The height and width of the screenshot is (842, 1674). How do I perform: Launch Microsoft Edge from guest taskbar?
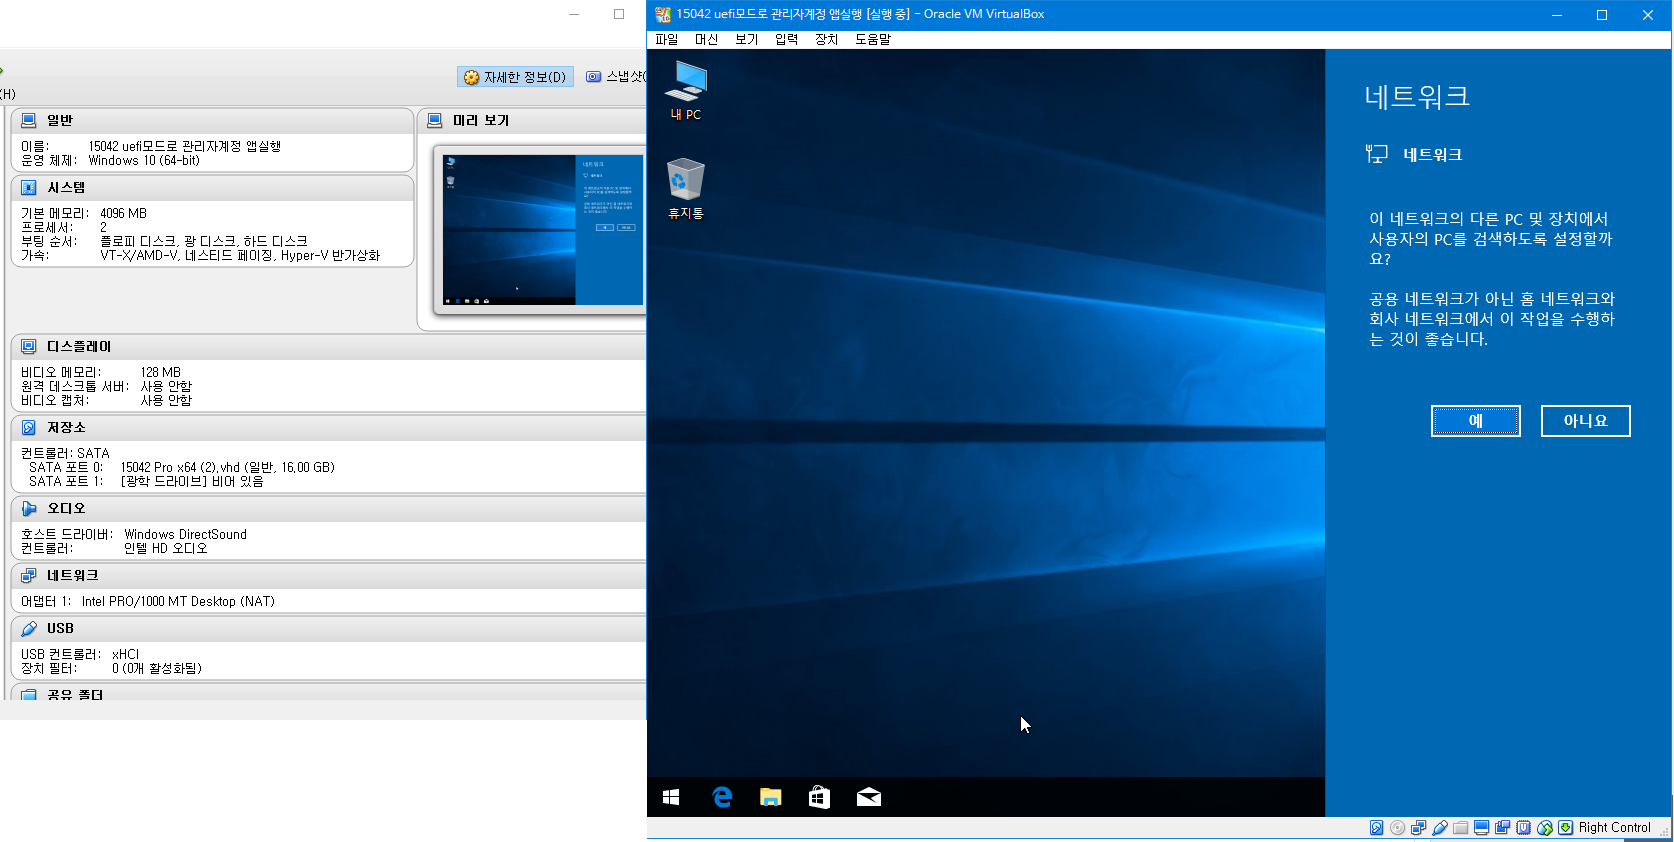tap(722, 797)
